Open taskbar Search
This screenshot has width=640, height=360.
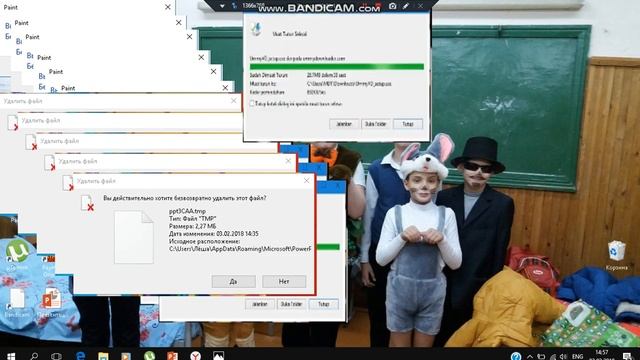tap(34, 356)
